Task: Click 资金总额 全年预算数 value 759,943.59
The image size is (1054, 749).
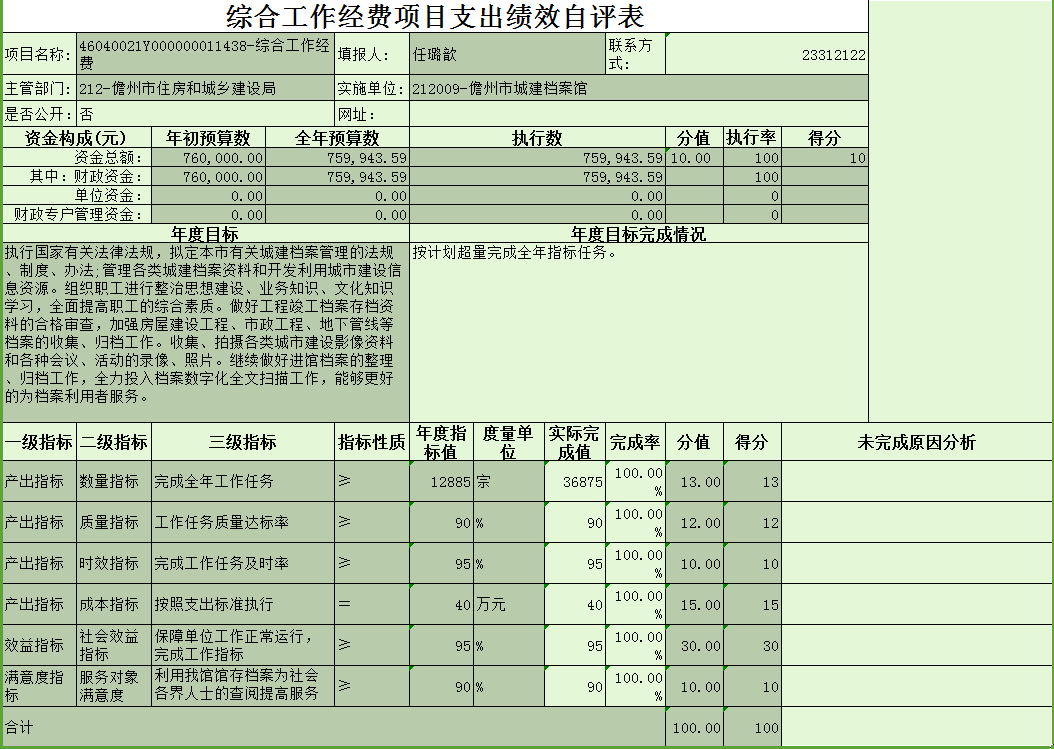Action: click(337, 158)
